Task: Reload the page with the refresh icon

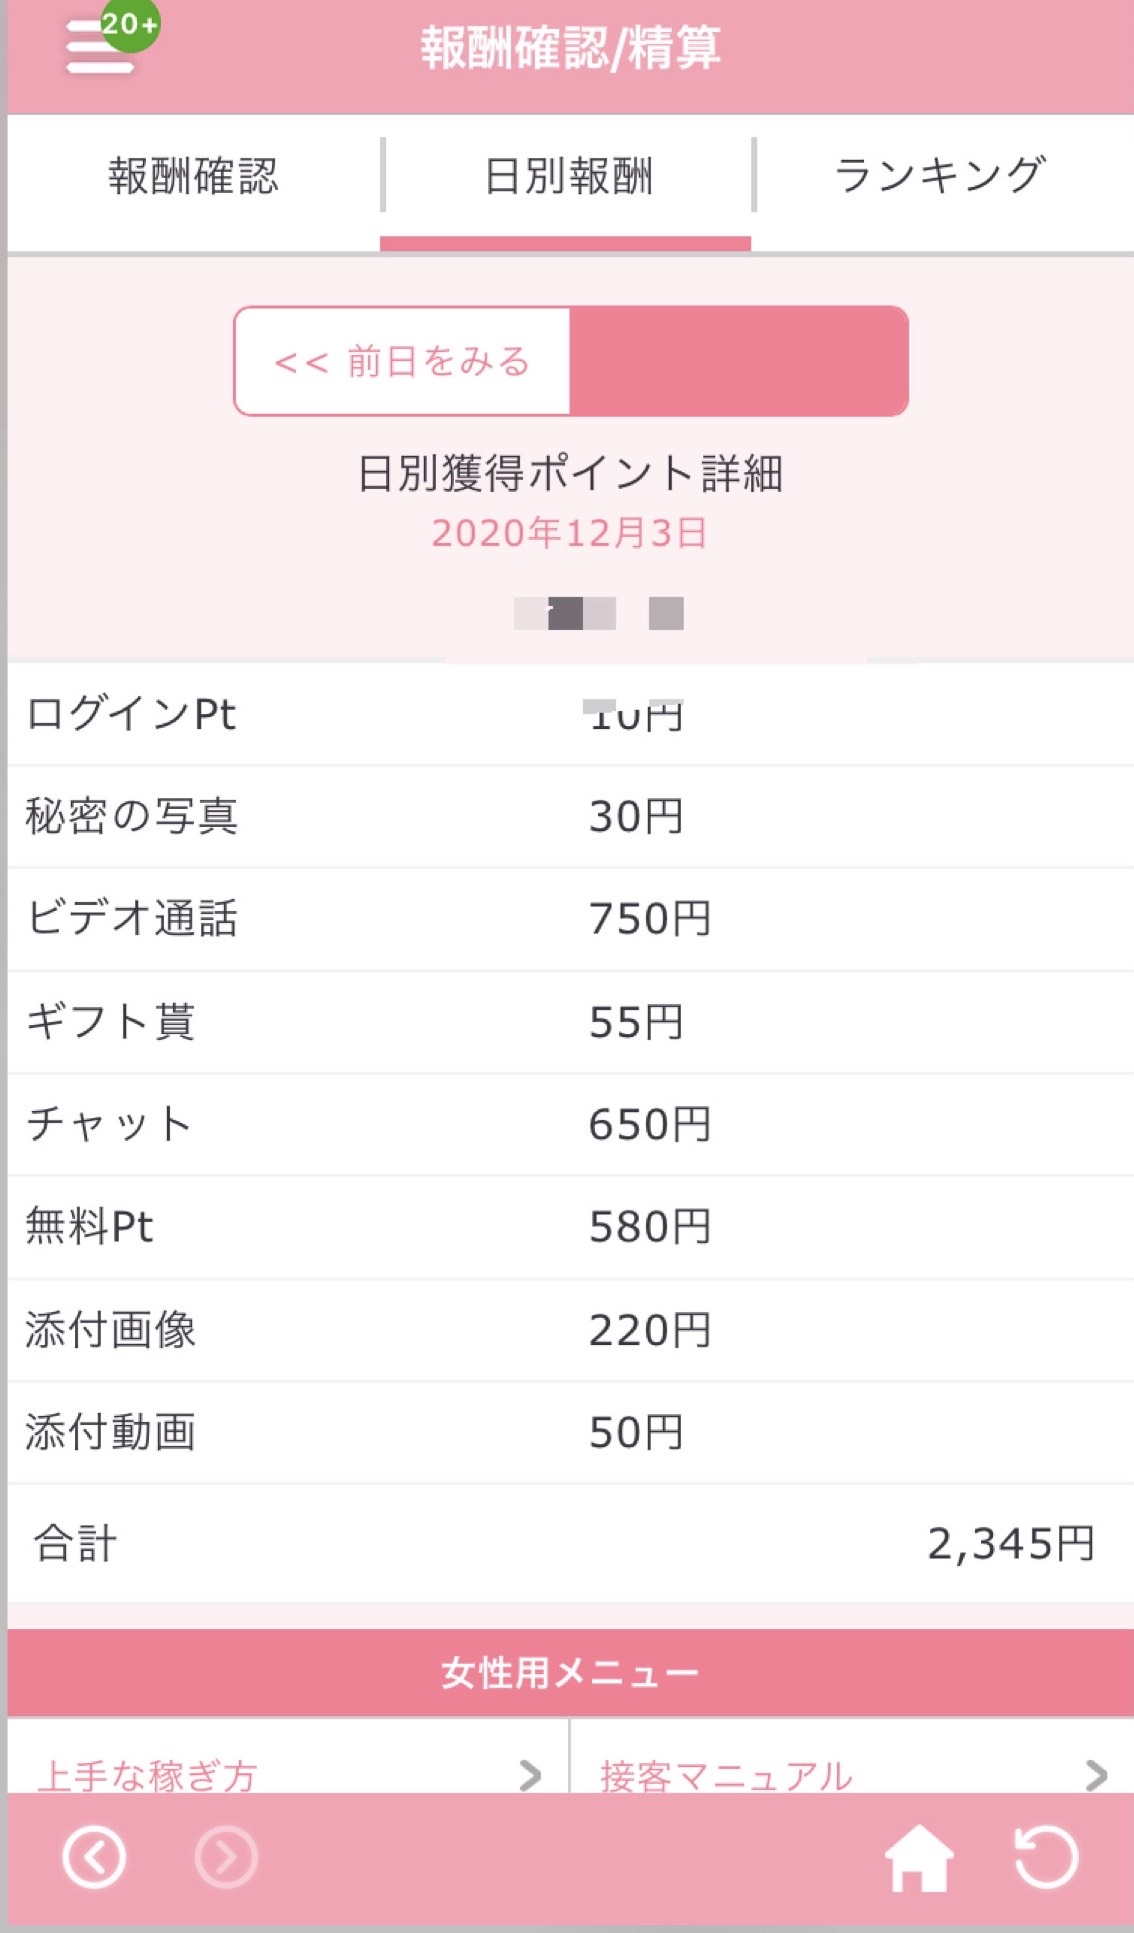Action: [1046, 1858]
